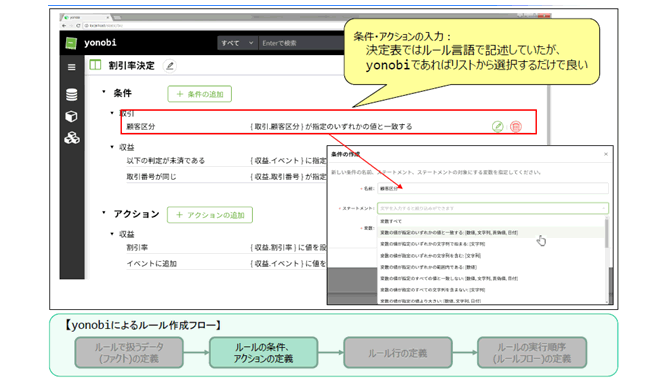
Task: Close the 条件の作成 dialog
Action: click(606, 154)
